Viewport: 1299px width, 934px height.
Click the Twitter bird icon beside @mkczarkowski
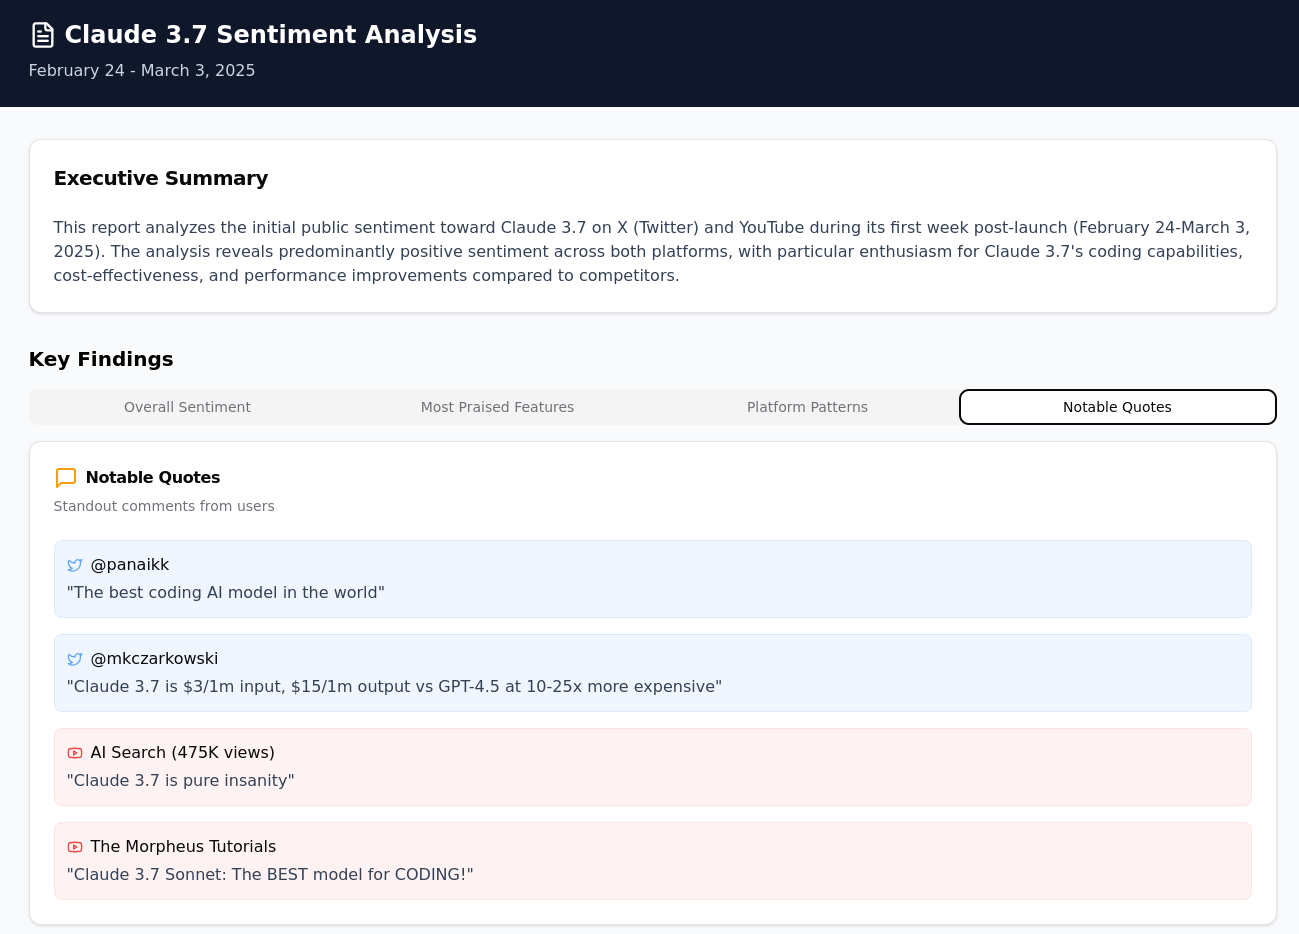(75, 659)
